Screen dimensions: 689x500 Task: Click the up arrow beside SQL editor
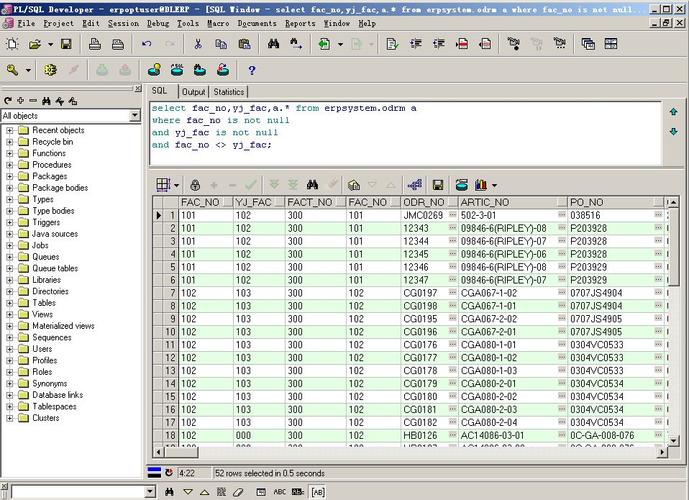coord(673,112)
